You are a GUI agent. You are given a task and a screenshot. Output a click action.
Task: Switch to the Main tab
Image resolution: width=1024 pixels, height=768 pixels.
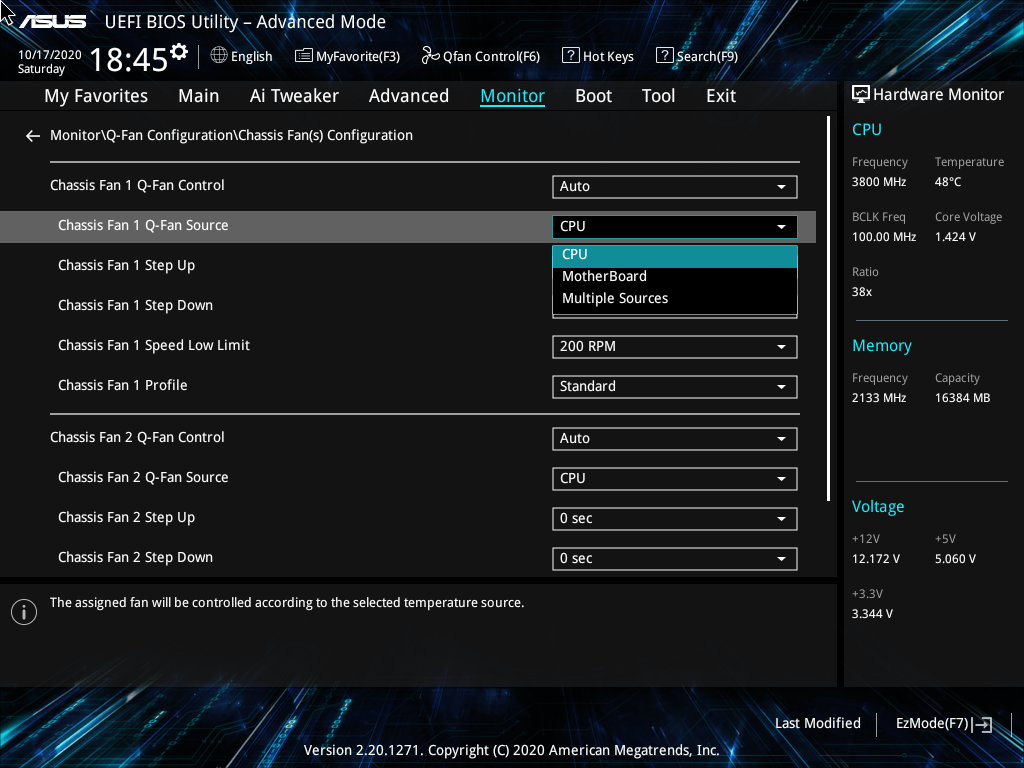coord(199,96)
